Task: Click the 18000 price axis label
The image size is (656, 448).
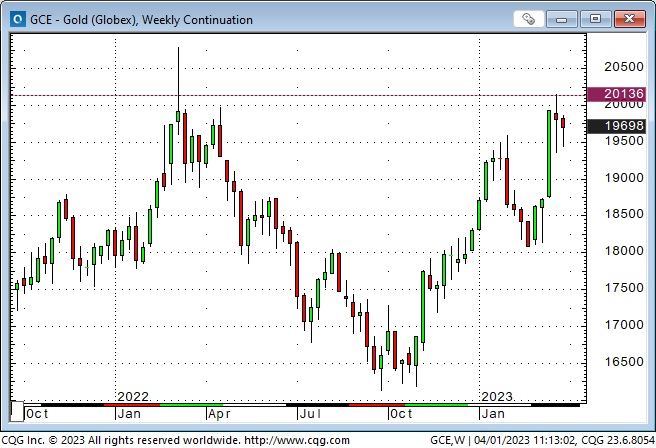Action: 623,251
